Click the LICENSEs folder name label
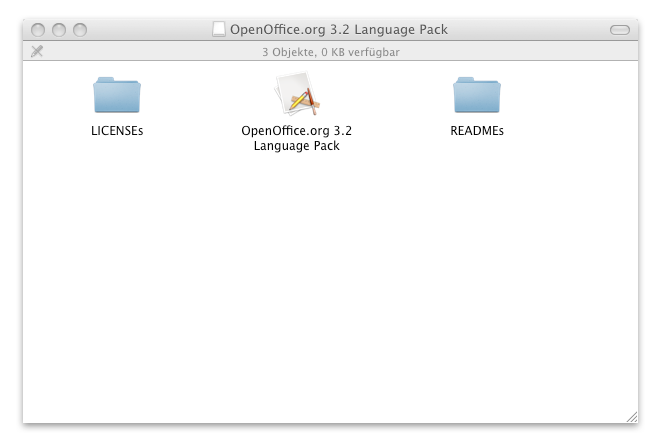Screen dimensions: 662x444 coord(117,131)
